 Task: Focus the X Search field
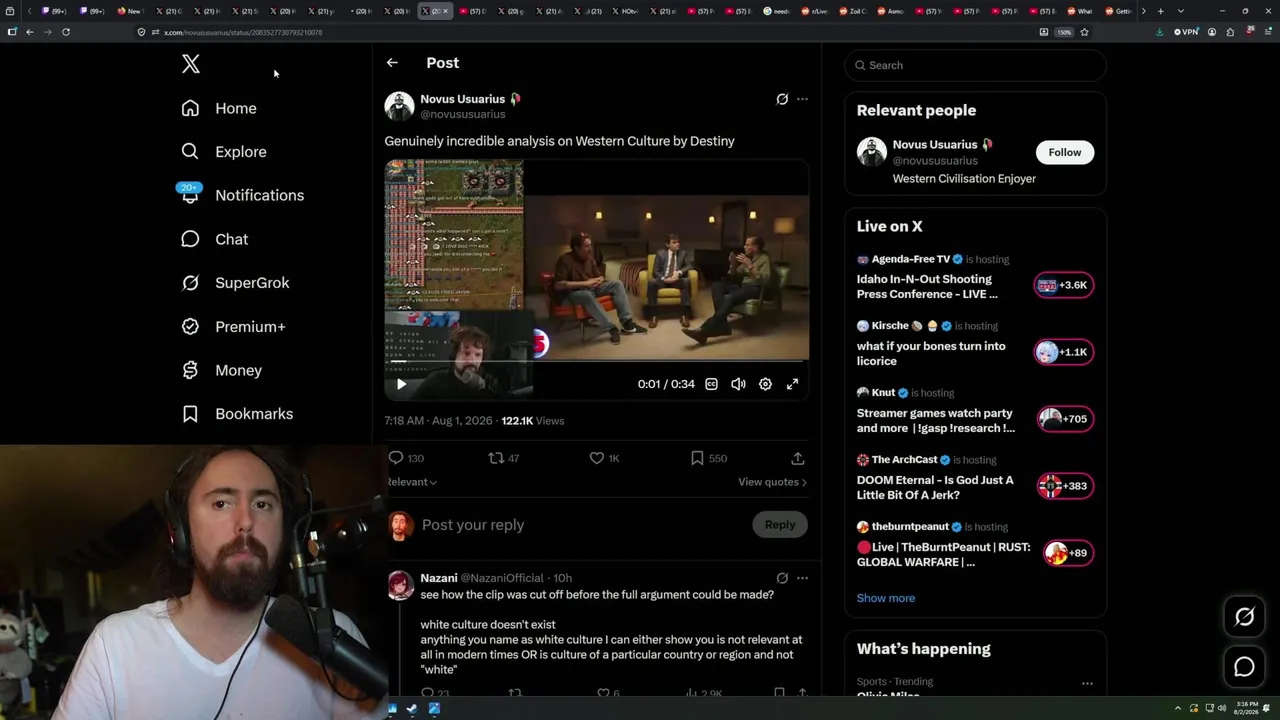point(975,65)
